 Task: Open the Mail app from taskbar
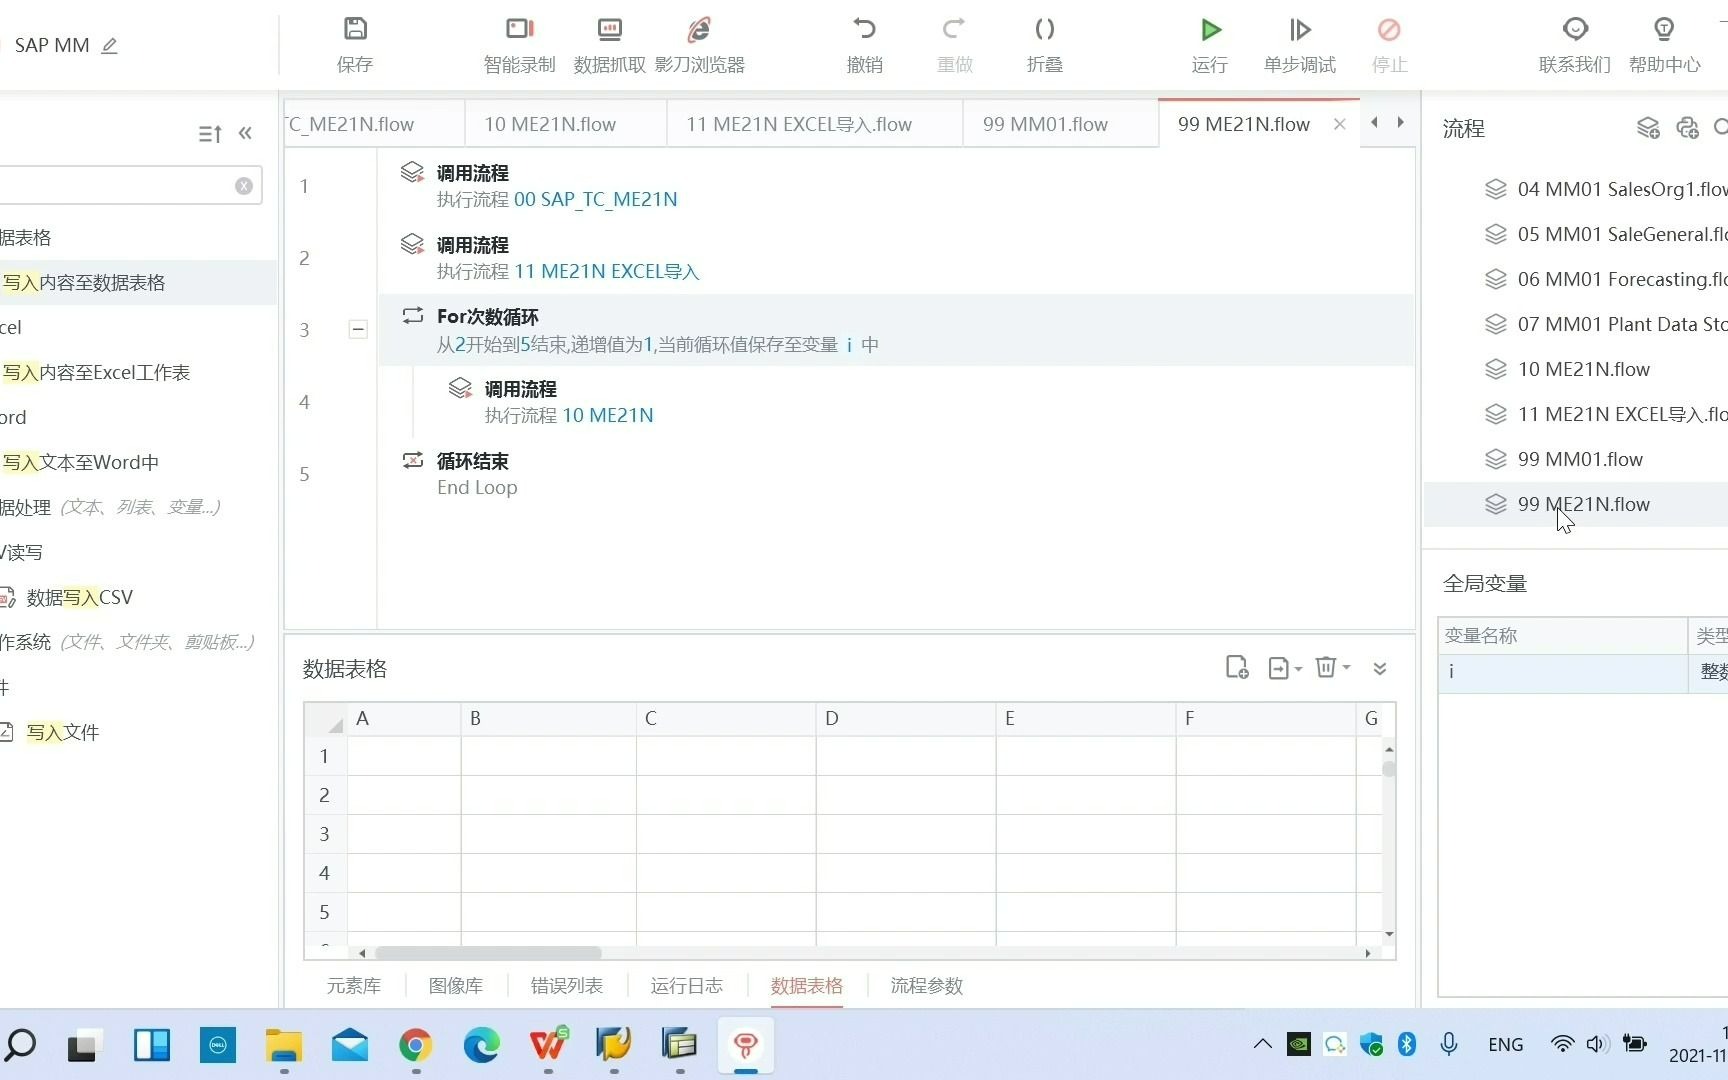point(350,1046)
